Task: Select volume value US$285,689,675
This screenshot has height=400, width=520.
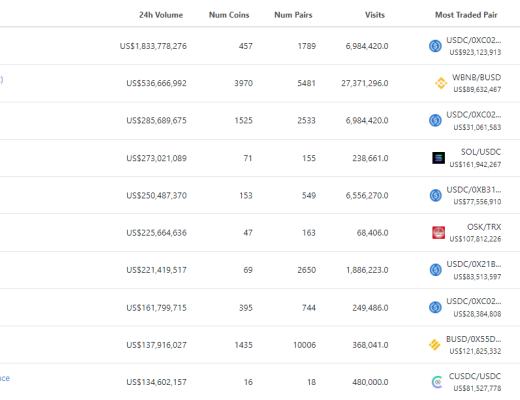Action: pos(156,121)
